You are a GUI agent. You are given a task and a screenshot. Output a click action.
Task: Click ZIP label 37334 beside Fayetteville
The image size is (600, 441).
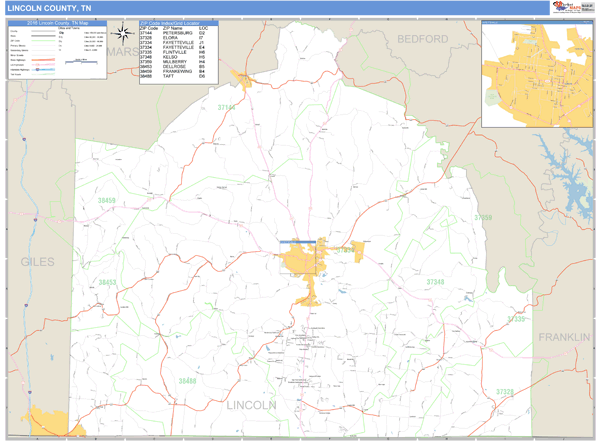tap(345, 250)
